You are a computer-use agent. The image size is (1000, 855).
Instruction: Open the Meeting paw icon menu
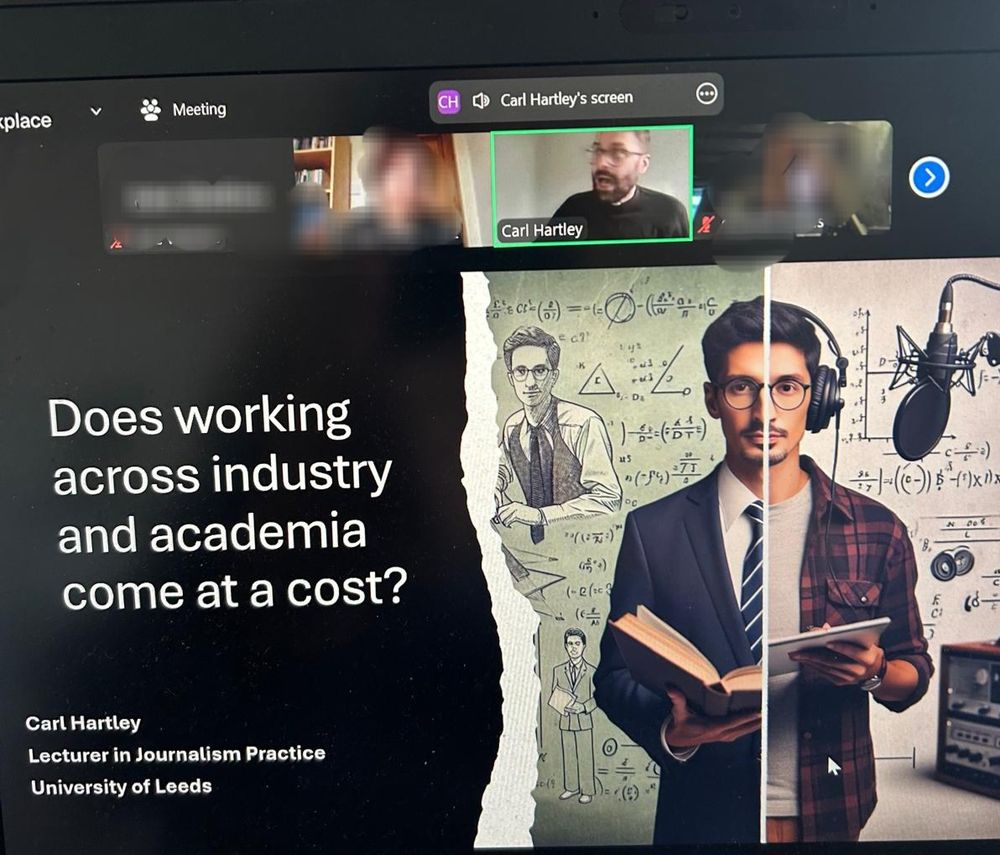pos(151,110)
